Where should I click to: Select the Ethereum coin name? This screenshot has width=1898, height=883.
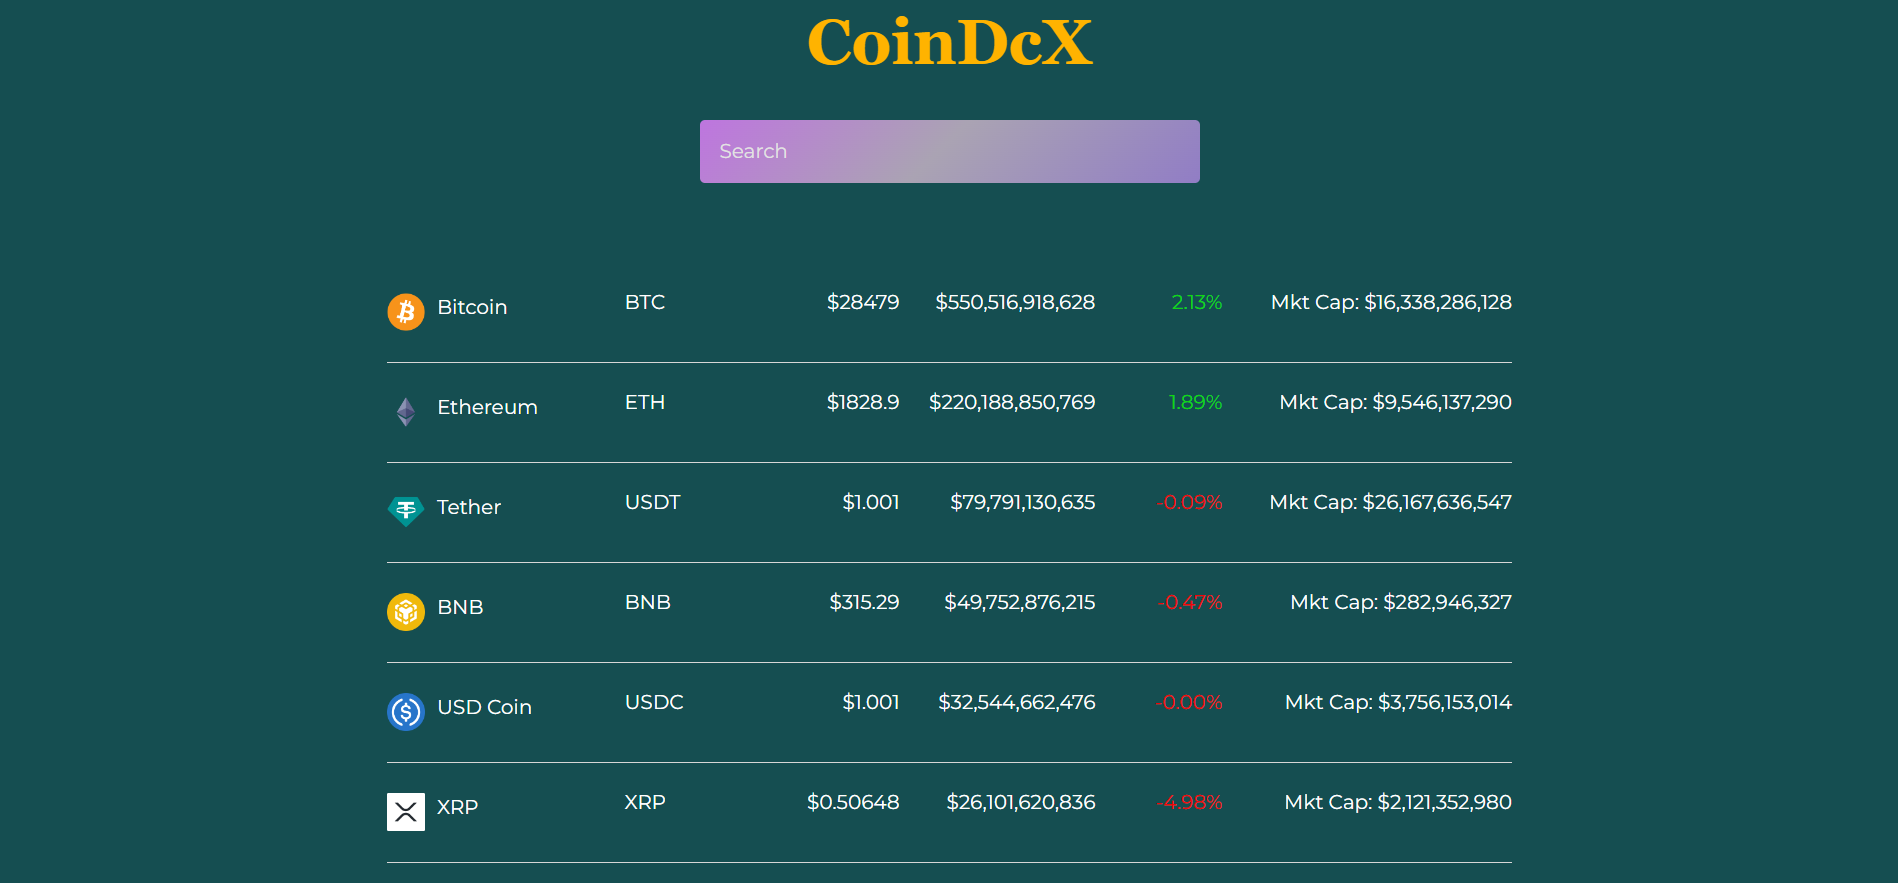pos(487,407)
